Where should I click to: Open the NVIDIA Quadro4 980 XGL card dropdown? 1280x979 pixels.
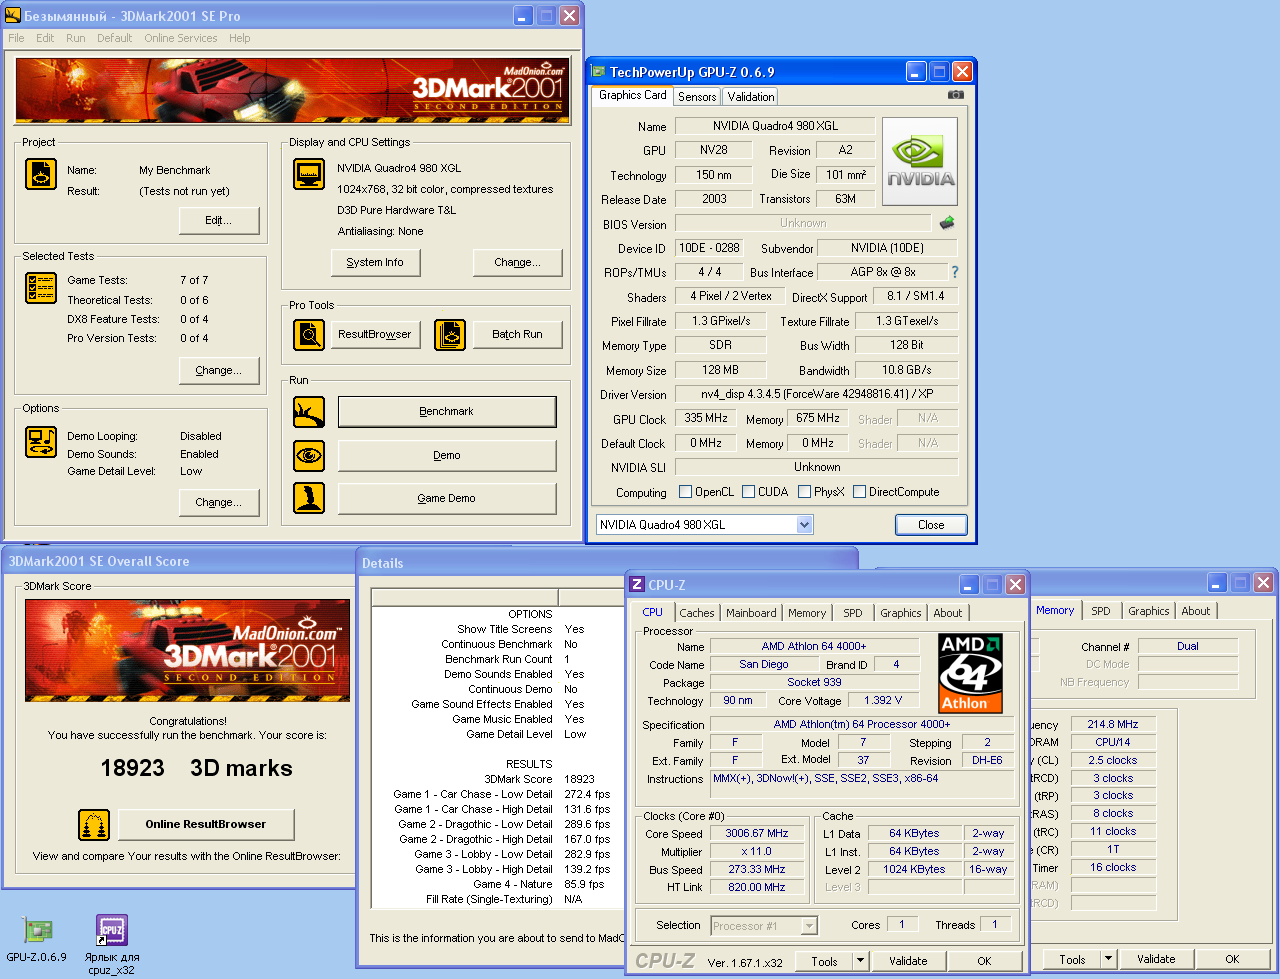pos(804,525)
